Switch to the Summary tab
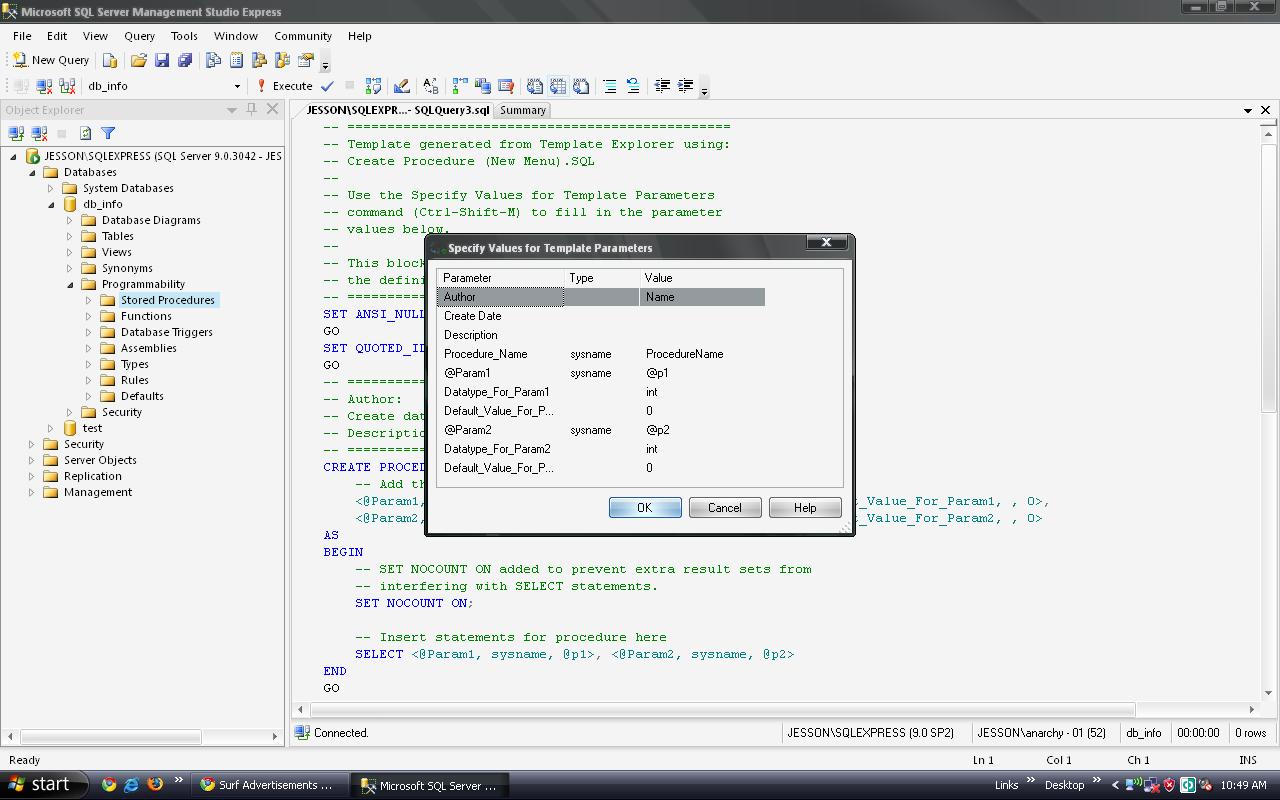 coord(522,110)
